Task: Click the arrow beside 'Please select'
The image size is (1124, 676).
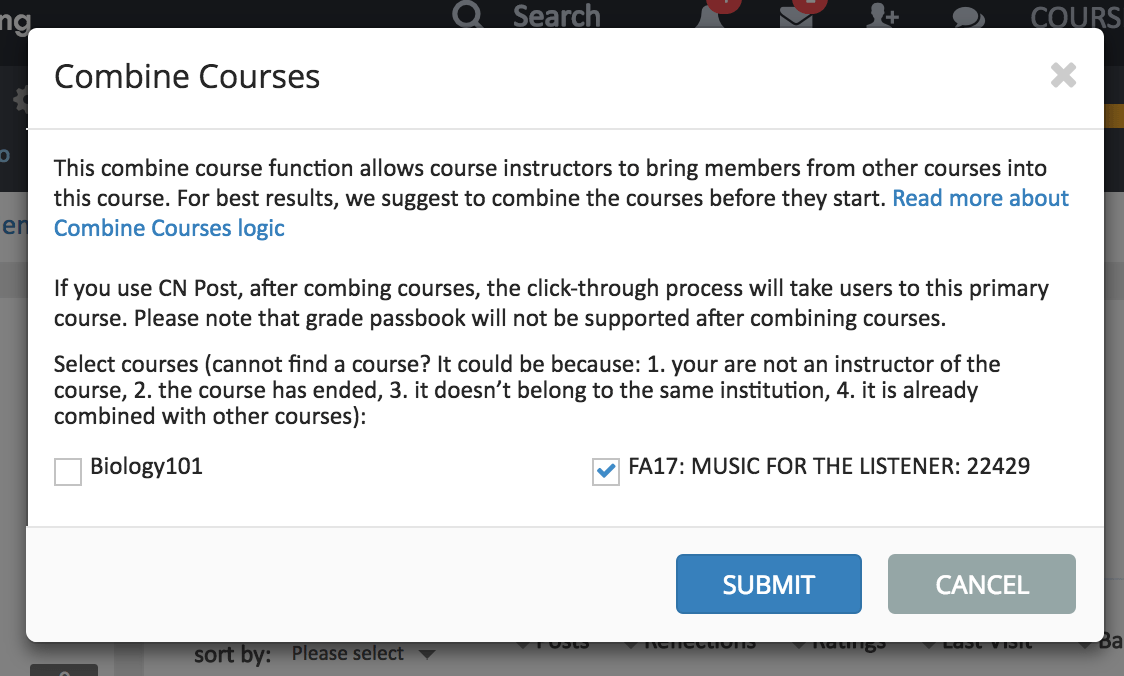Action: (427, 654)
